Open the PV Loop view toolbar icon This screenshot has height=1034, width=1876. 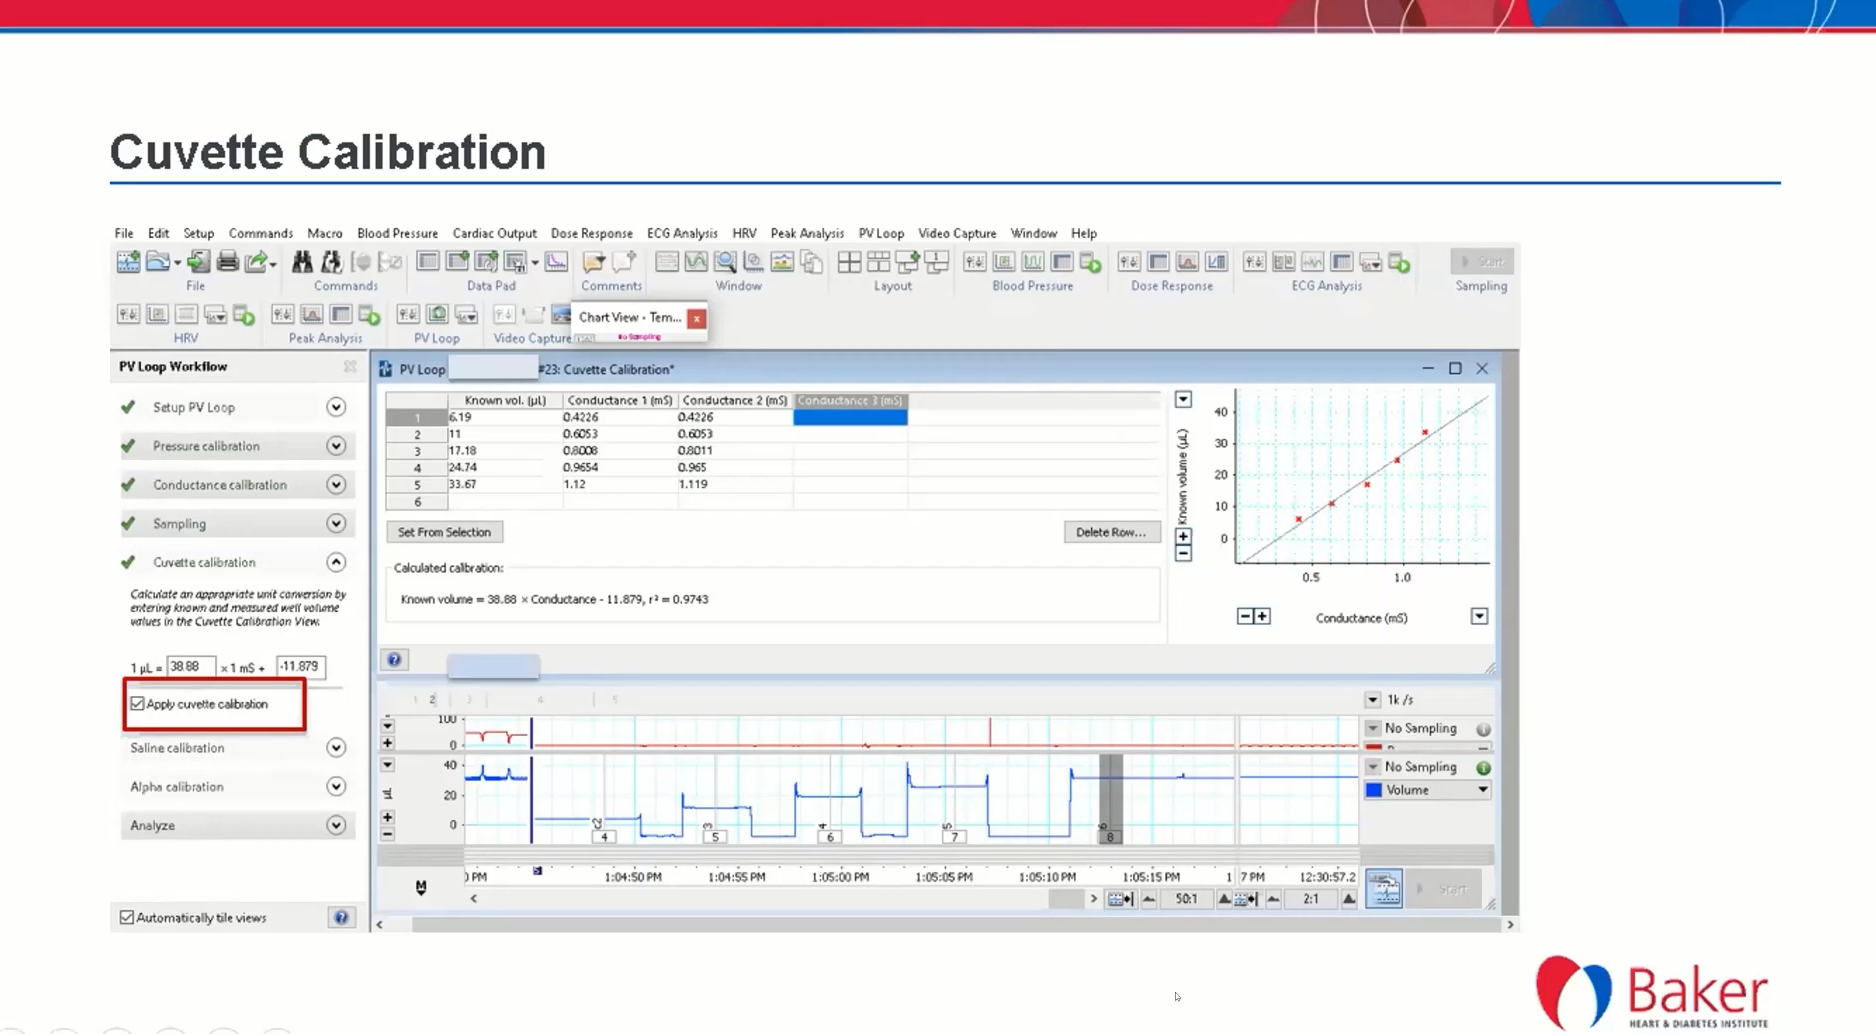pyautogui.click(x=437, y=315)
